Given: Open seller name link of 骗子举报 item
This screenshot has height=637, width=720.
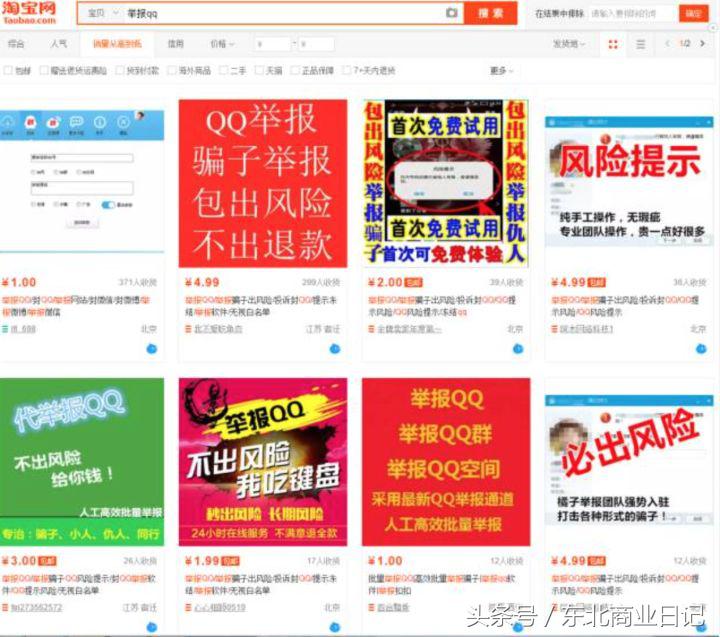Looking at the screenshot, I should pyautogui.click(x=218, y=329).
